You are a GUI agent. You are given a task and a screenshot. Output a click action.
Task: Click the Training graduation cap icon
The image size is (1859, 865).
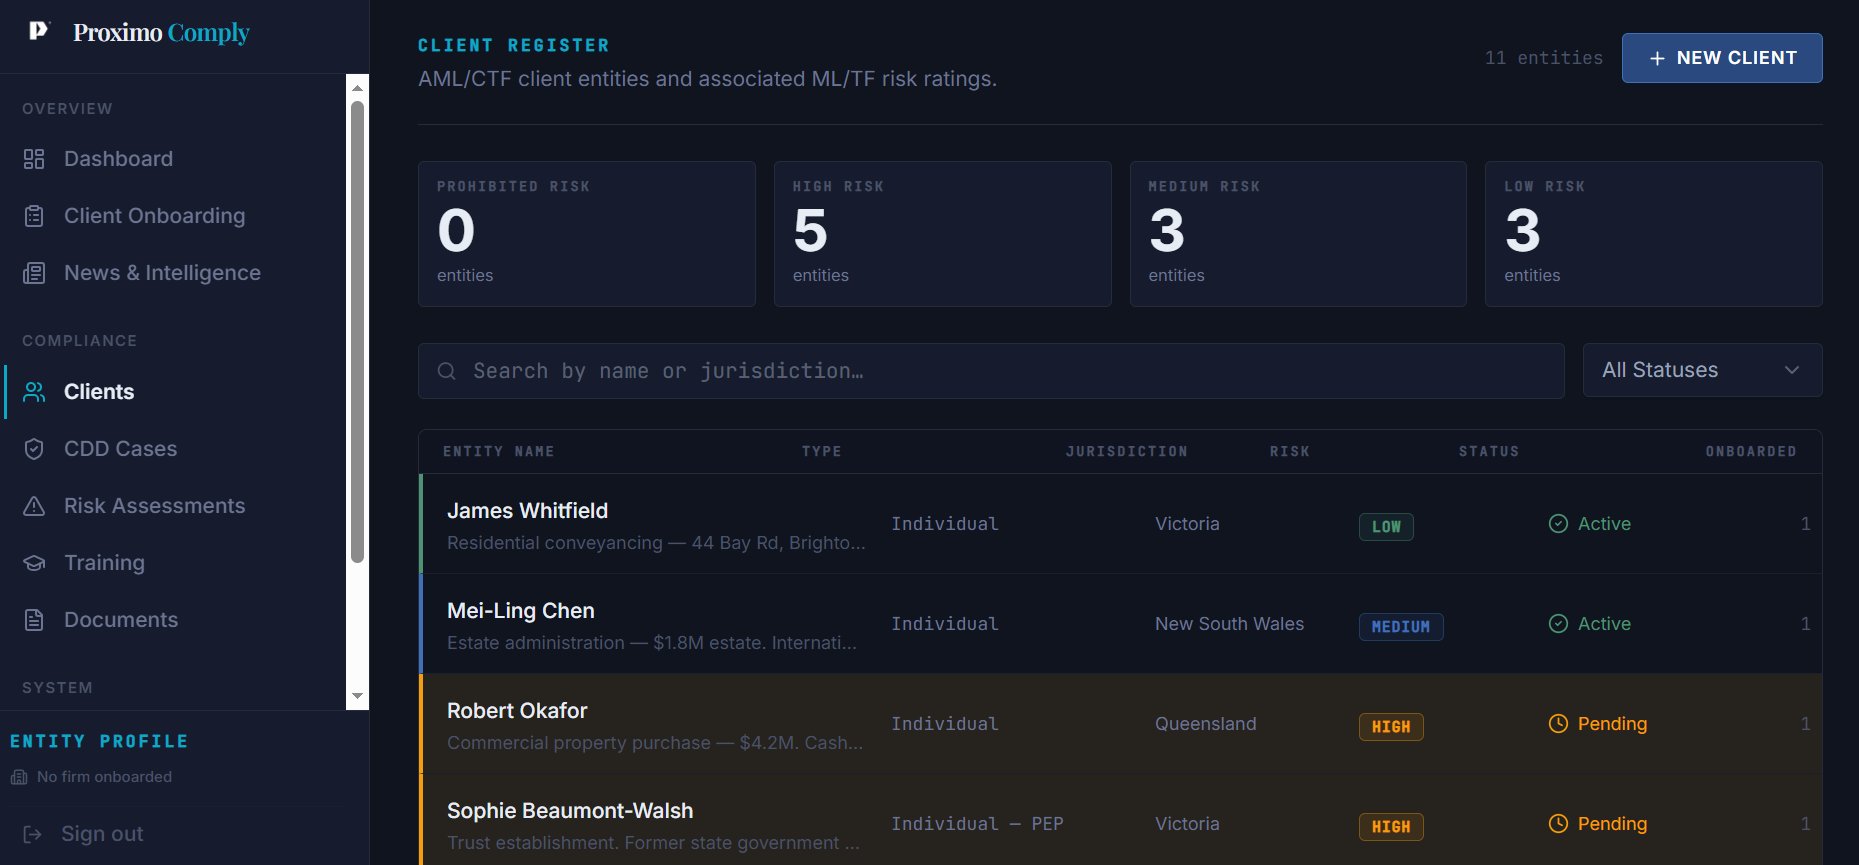[x=34, y=563]
